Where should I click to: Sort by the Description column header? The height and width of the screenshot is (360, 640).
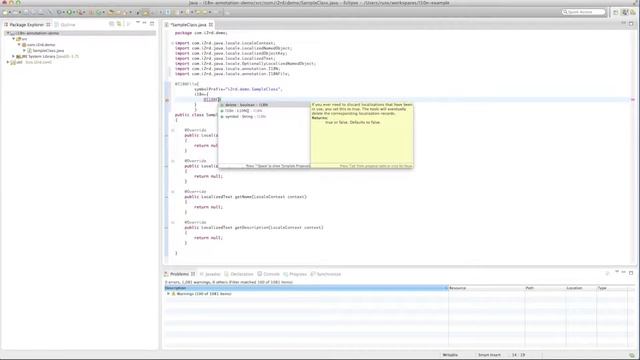(x=306, y=288)
